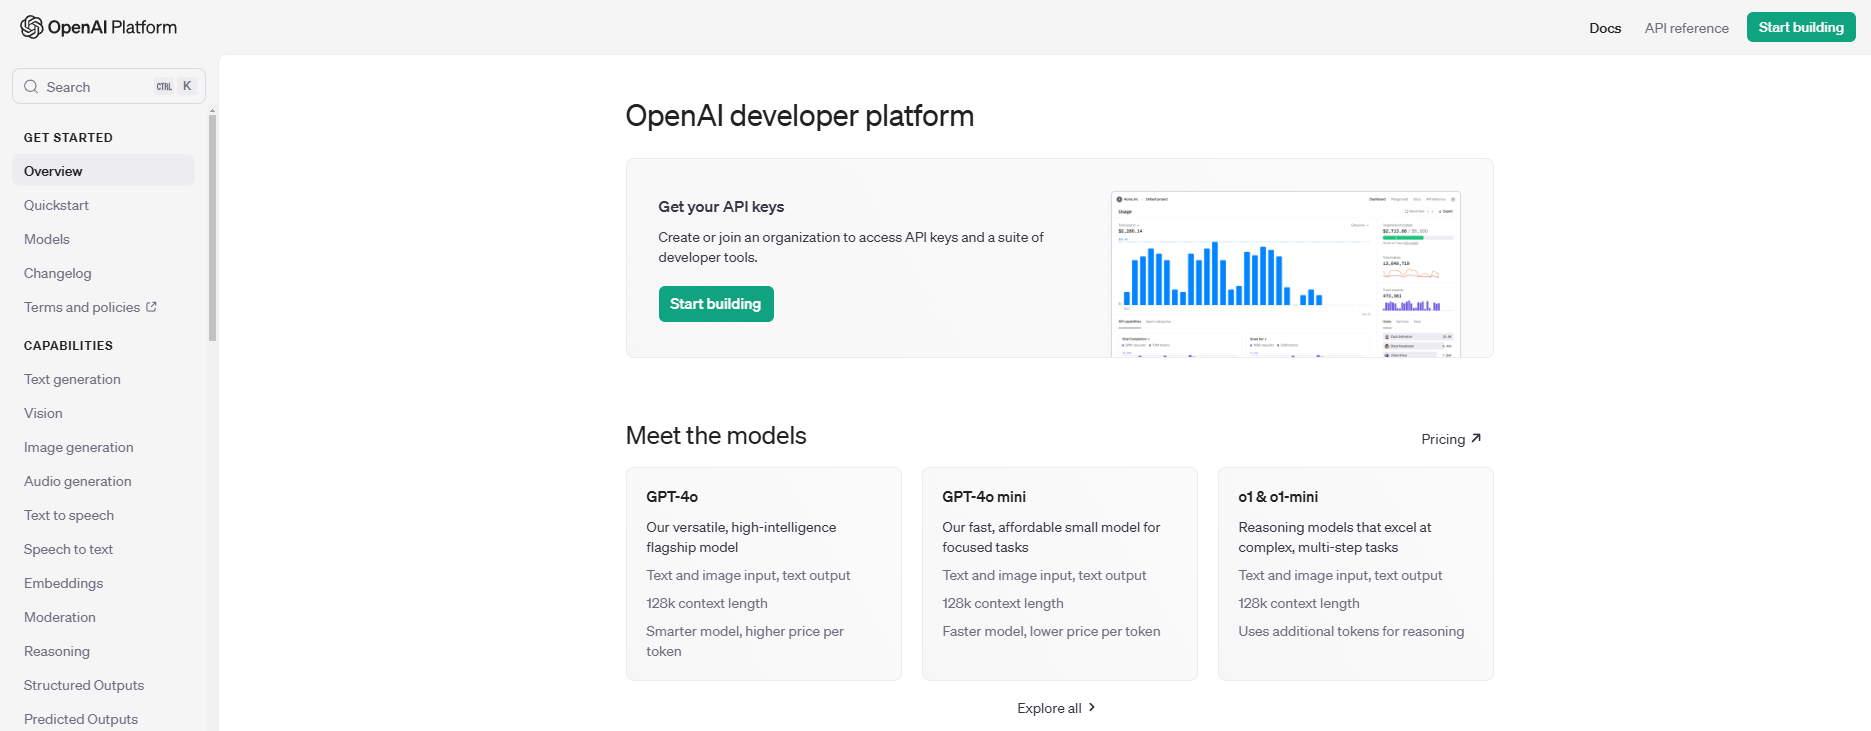
Task: Click the external link icon beside Terms and policies
Action: [x=151, y=307]
